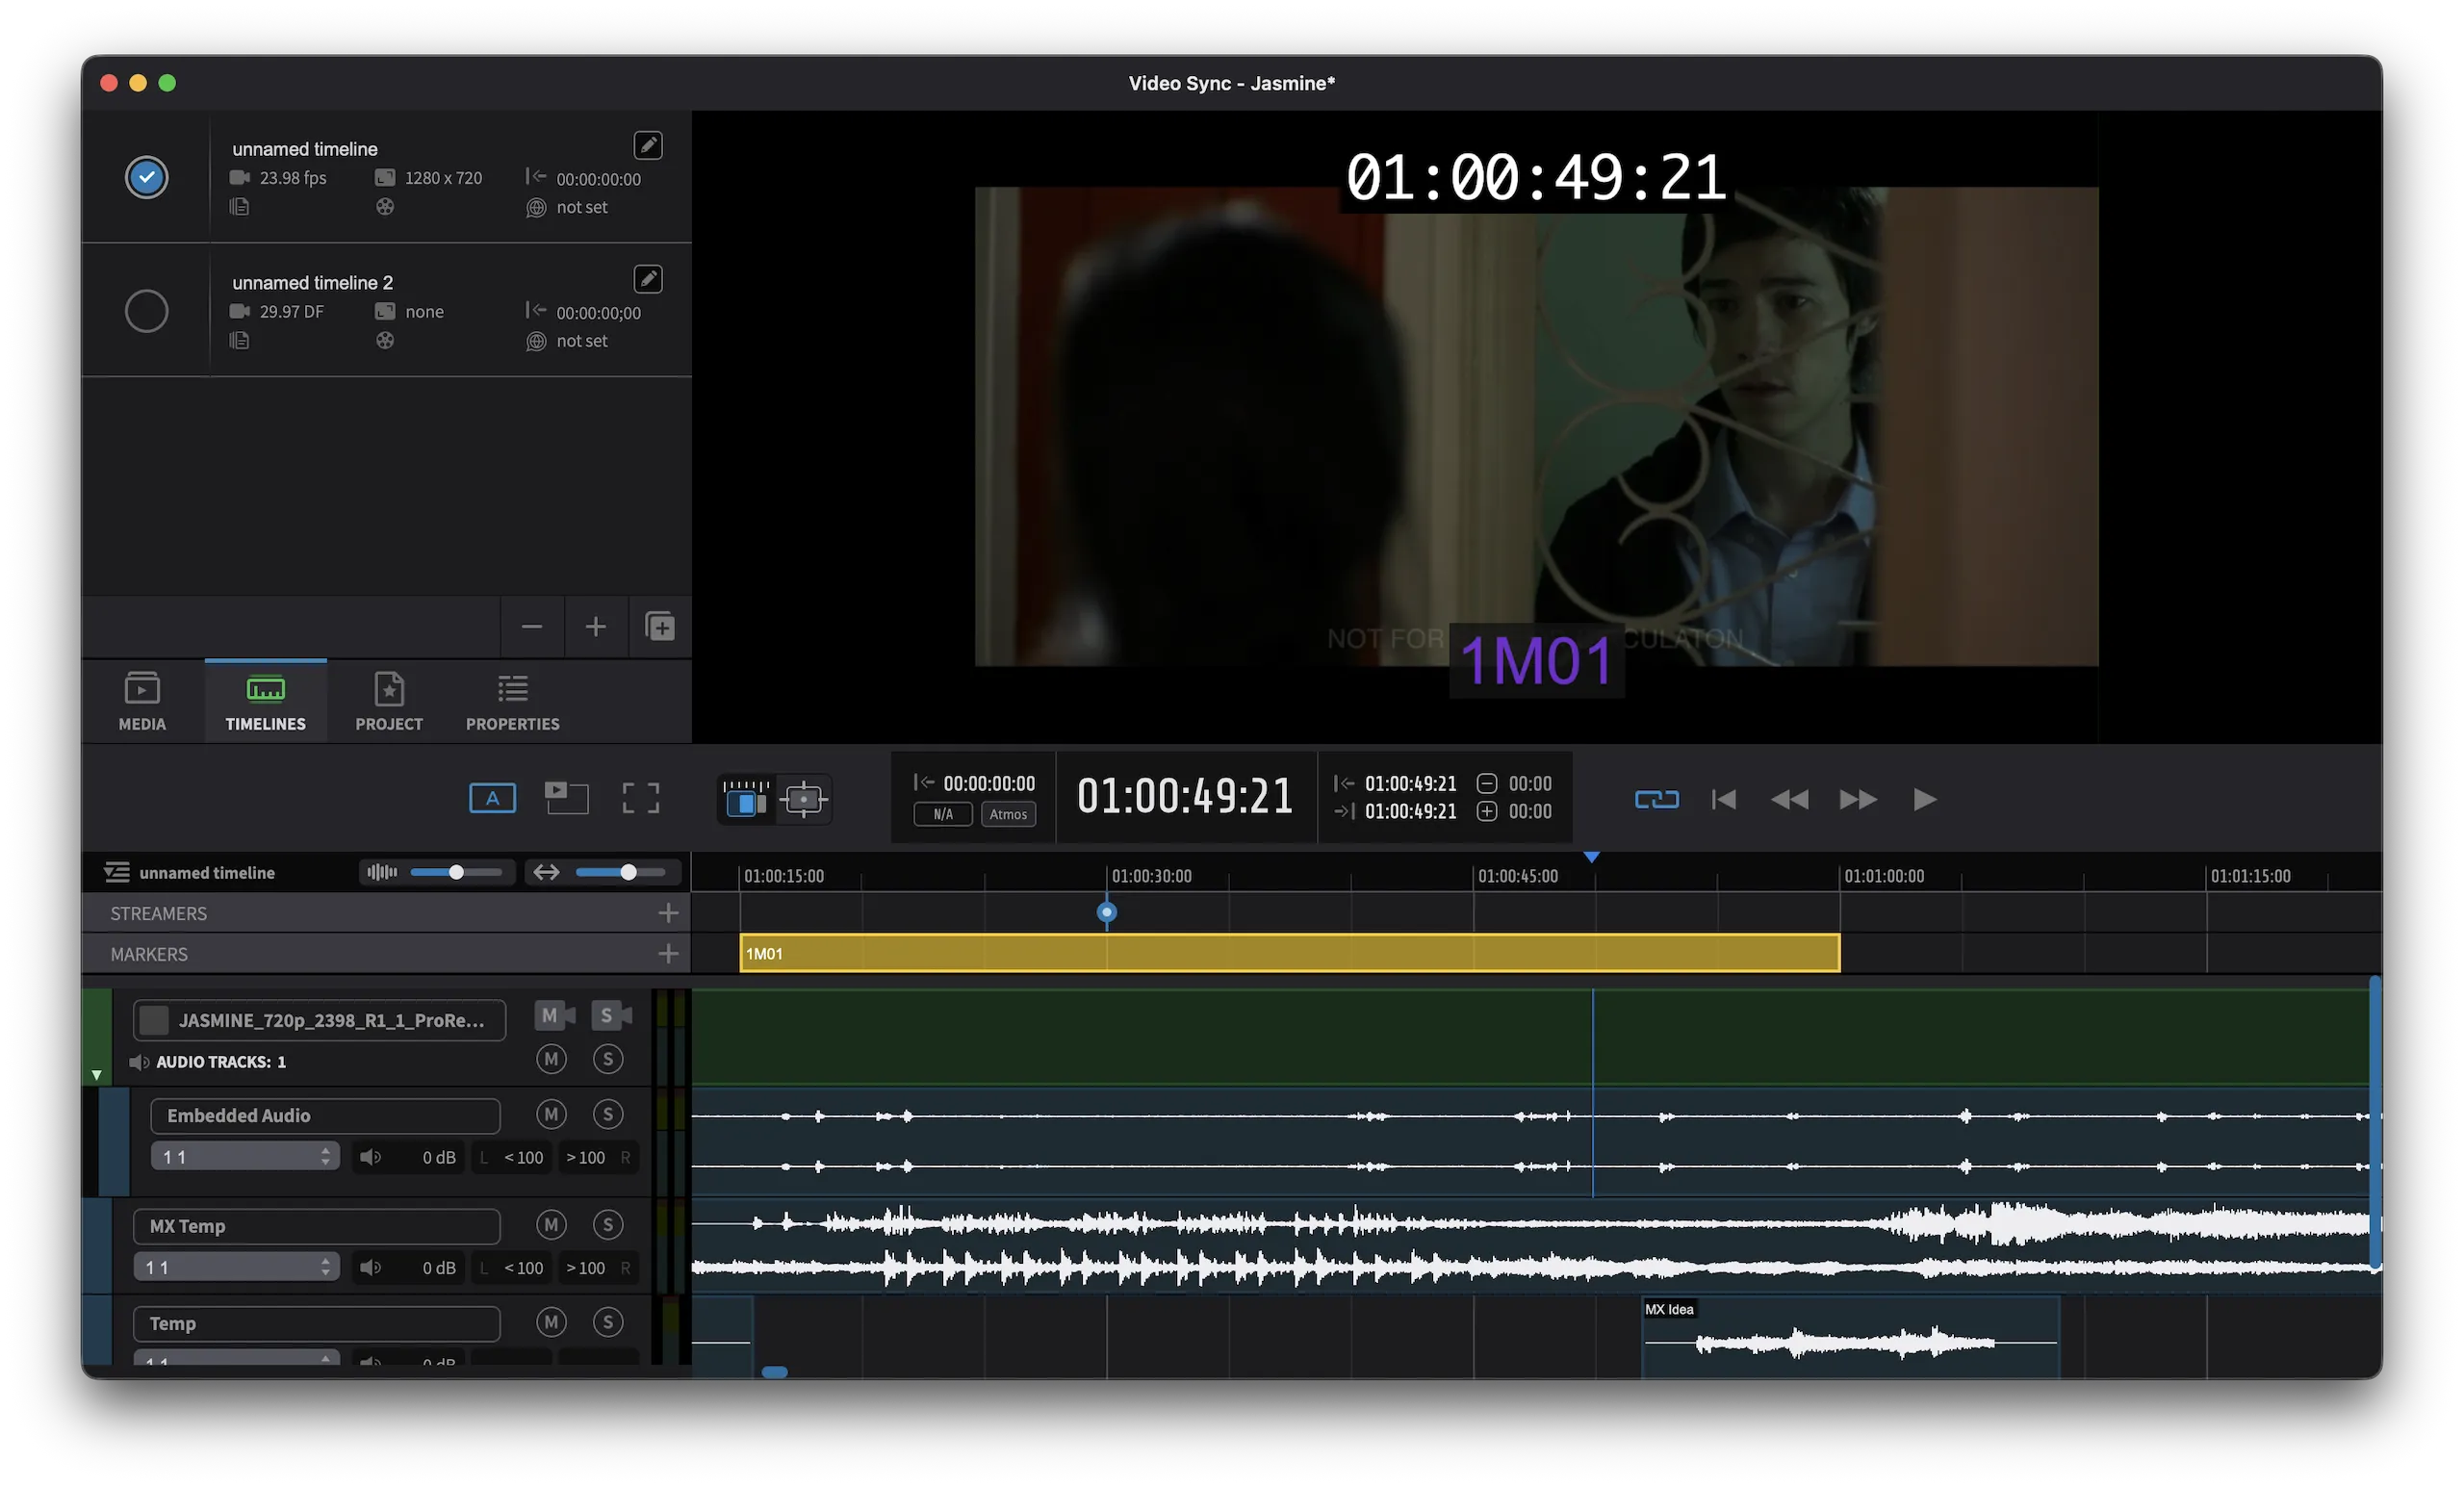Mute the Temp track
Screen dimensions: 2464x1487
click(x=551, y=1324)
